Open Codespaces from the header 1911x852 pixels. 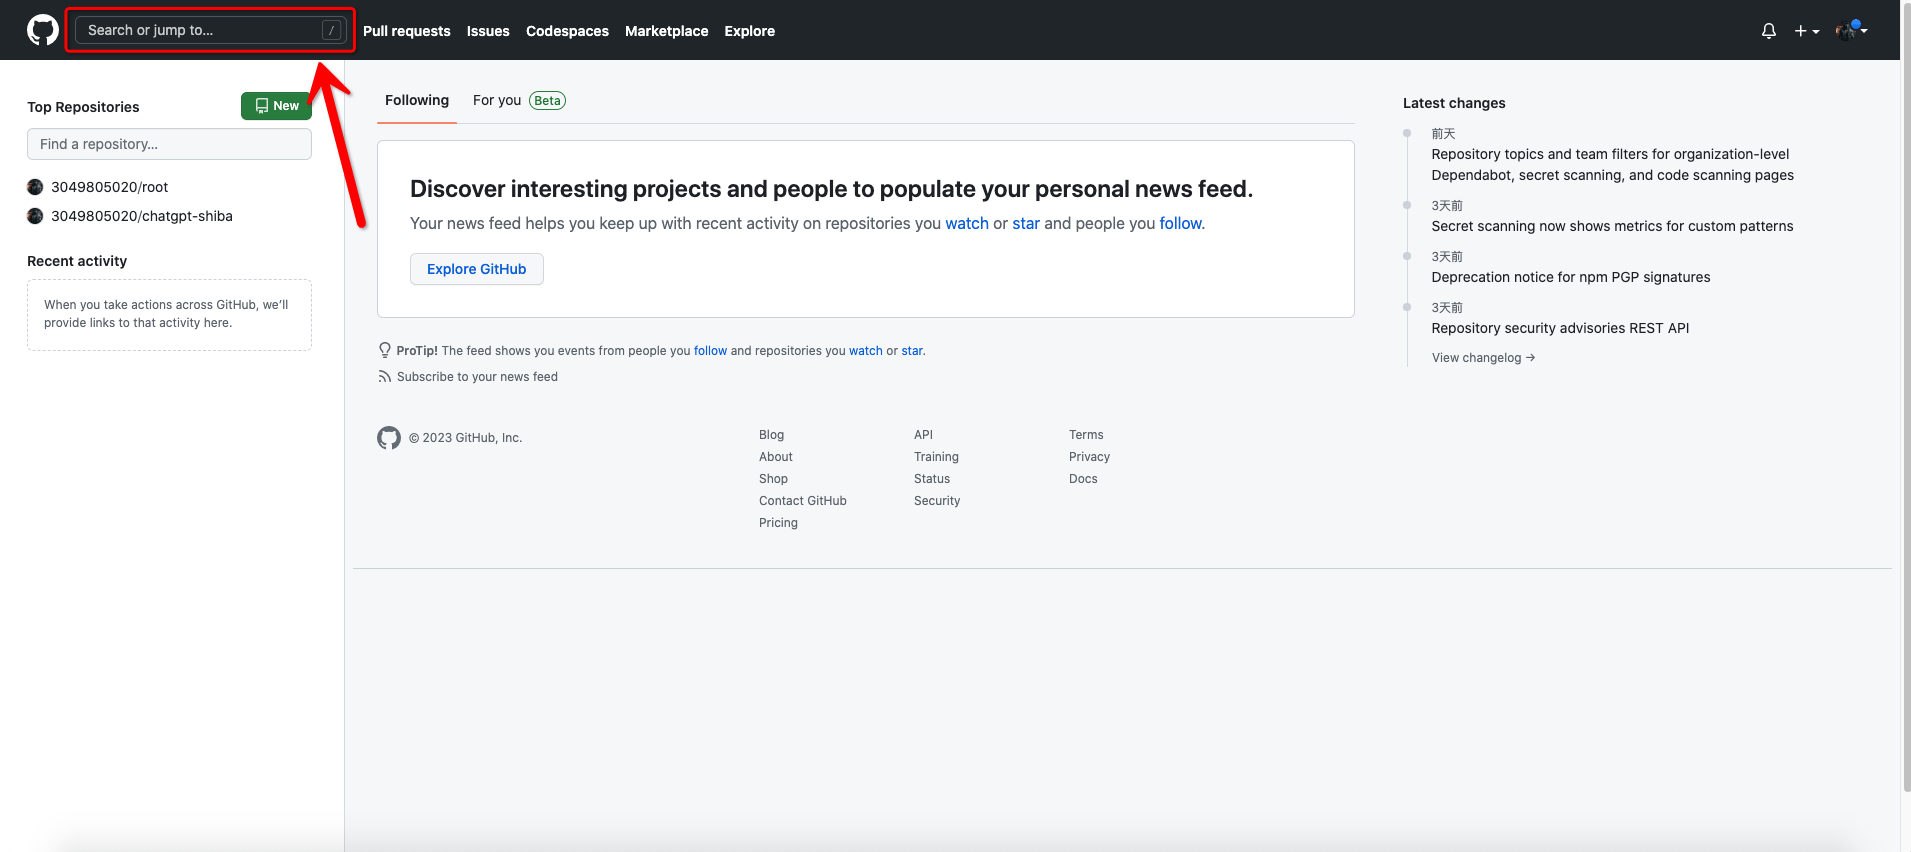pyautogui.click(x=567, y=31)
